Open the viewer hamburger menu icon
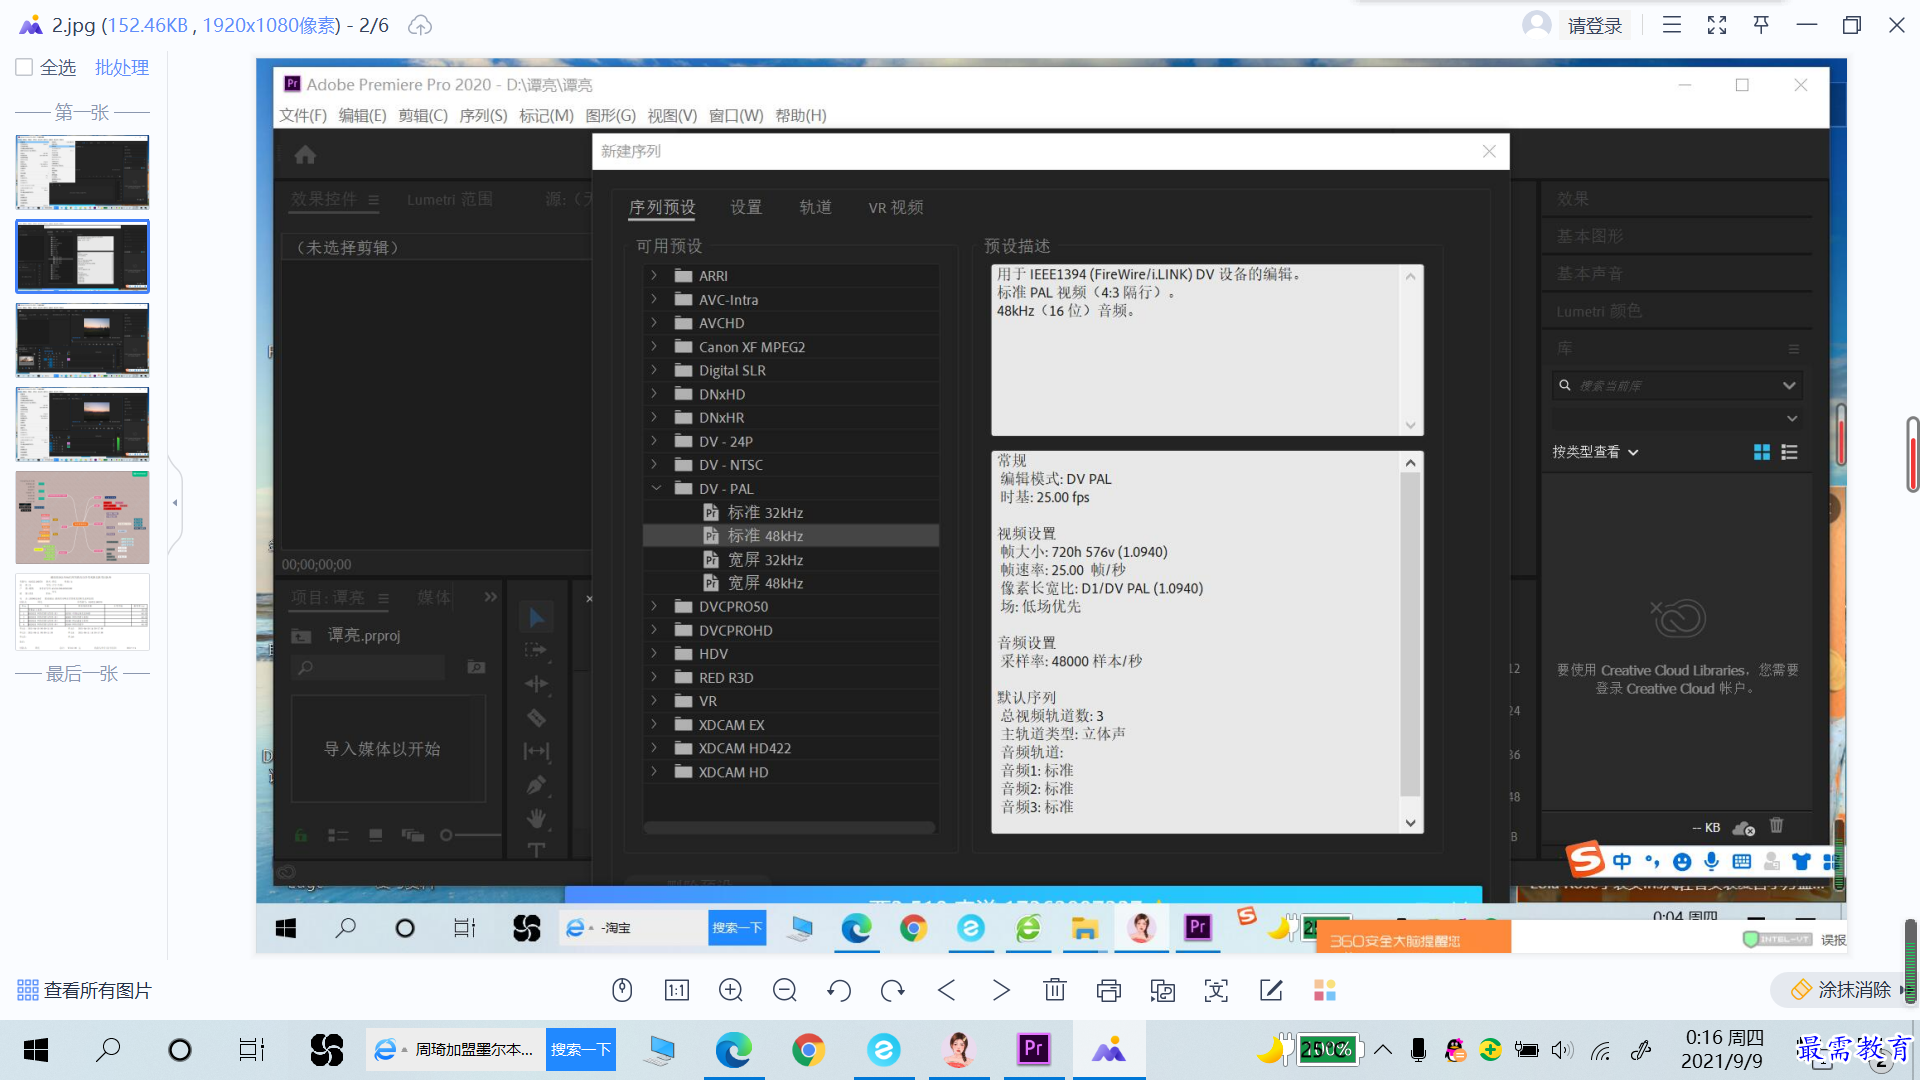 1672,25
